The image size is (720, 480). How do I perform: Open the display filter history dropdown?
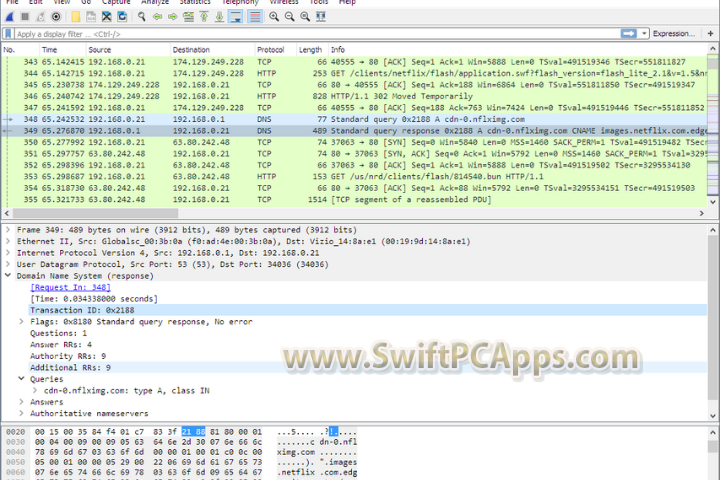644,34
